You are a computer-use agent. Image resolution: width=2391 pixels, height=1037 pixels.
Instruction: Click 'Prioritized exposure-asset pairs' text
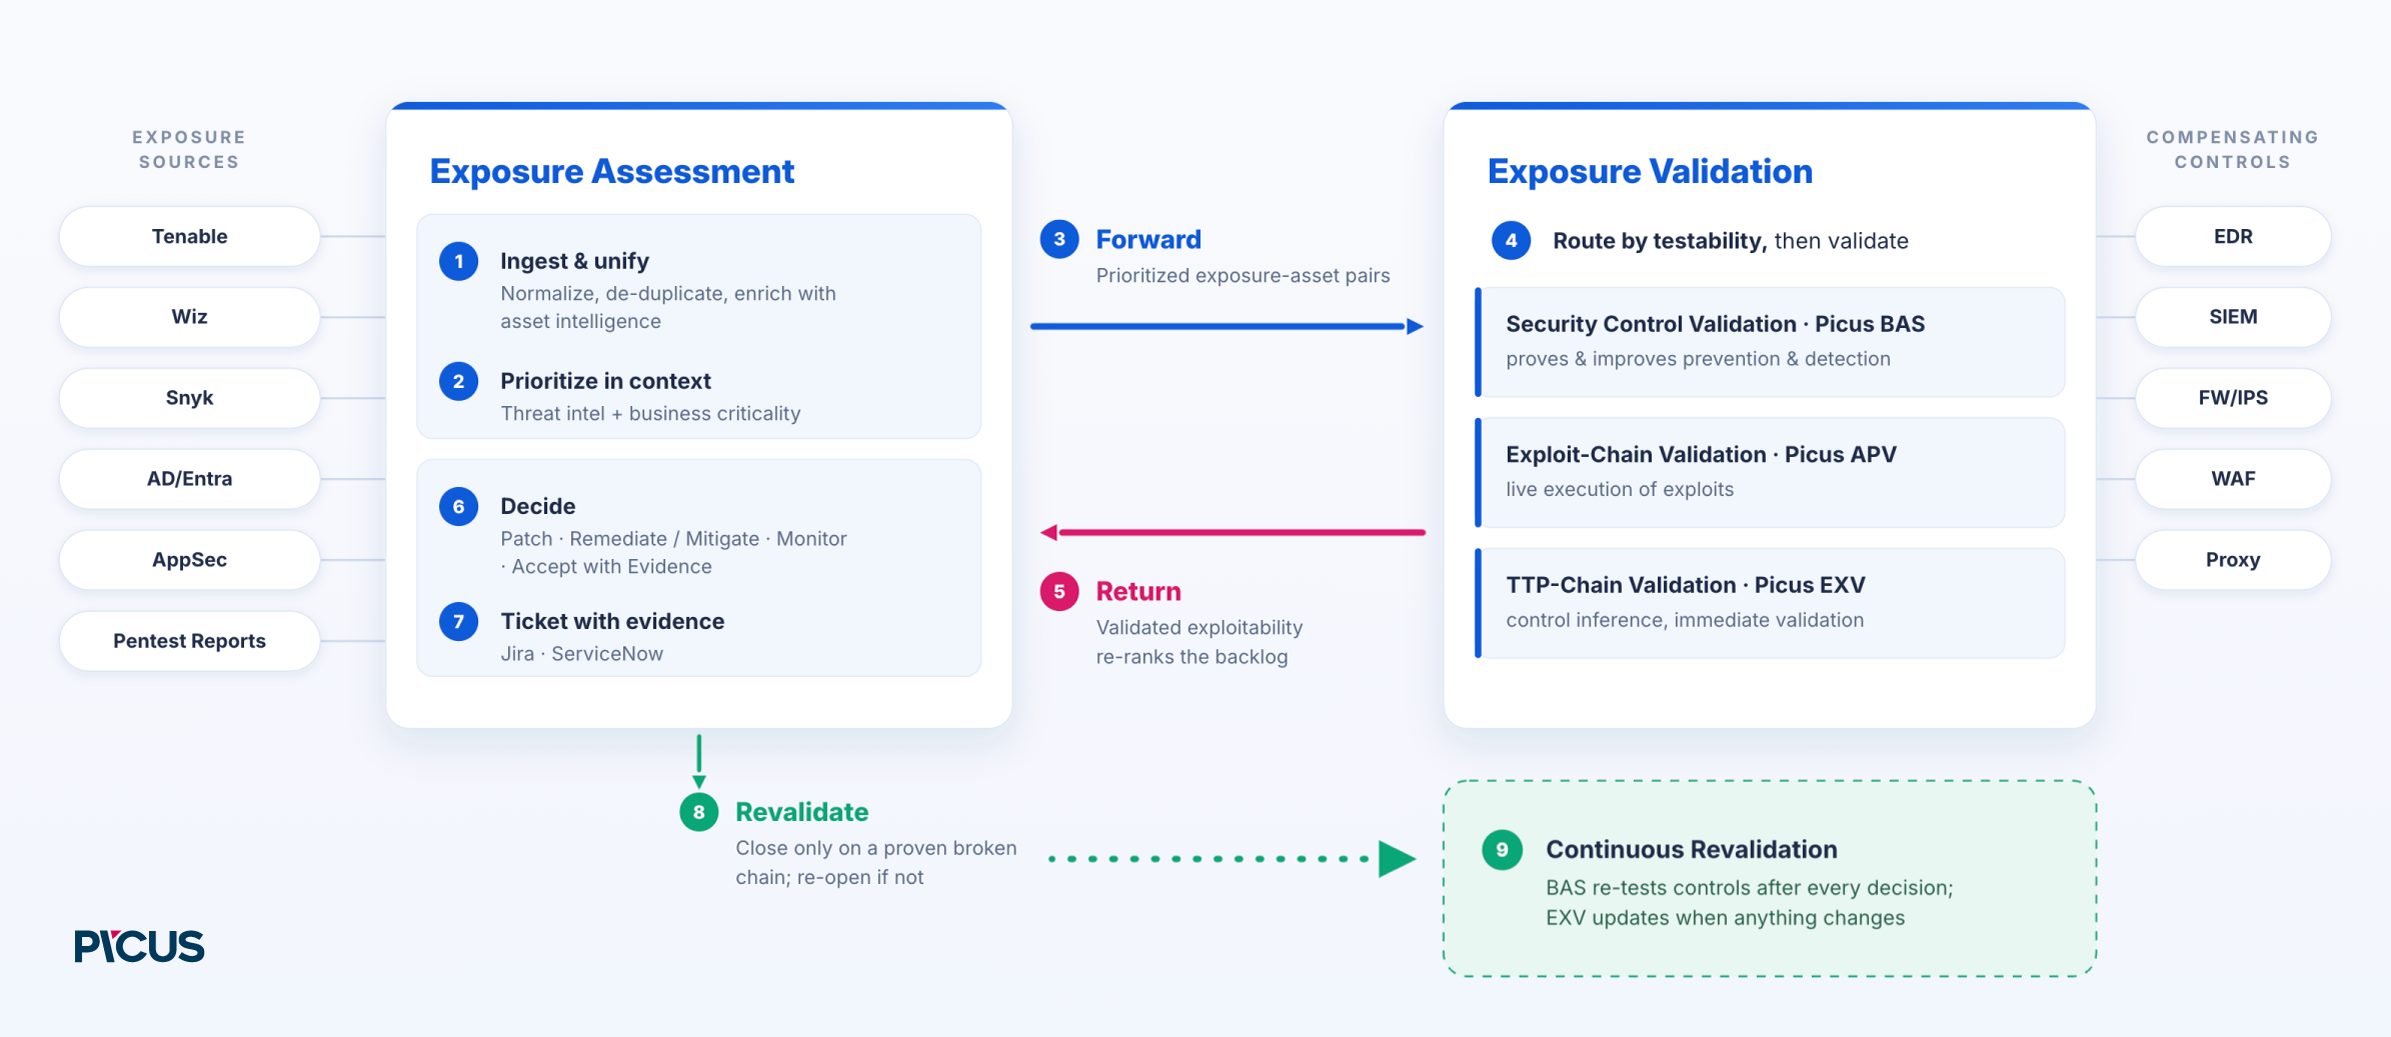click(1243, 275)
